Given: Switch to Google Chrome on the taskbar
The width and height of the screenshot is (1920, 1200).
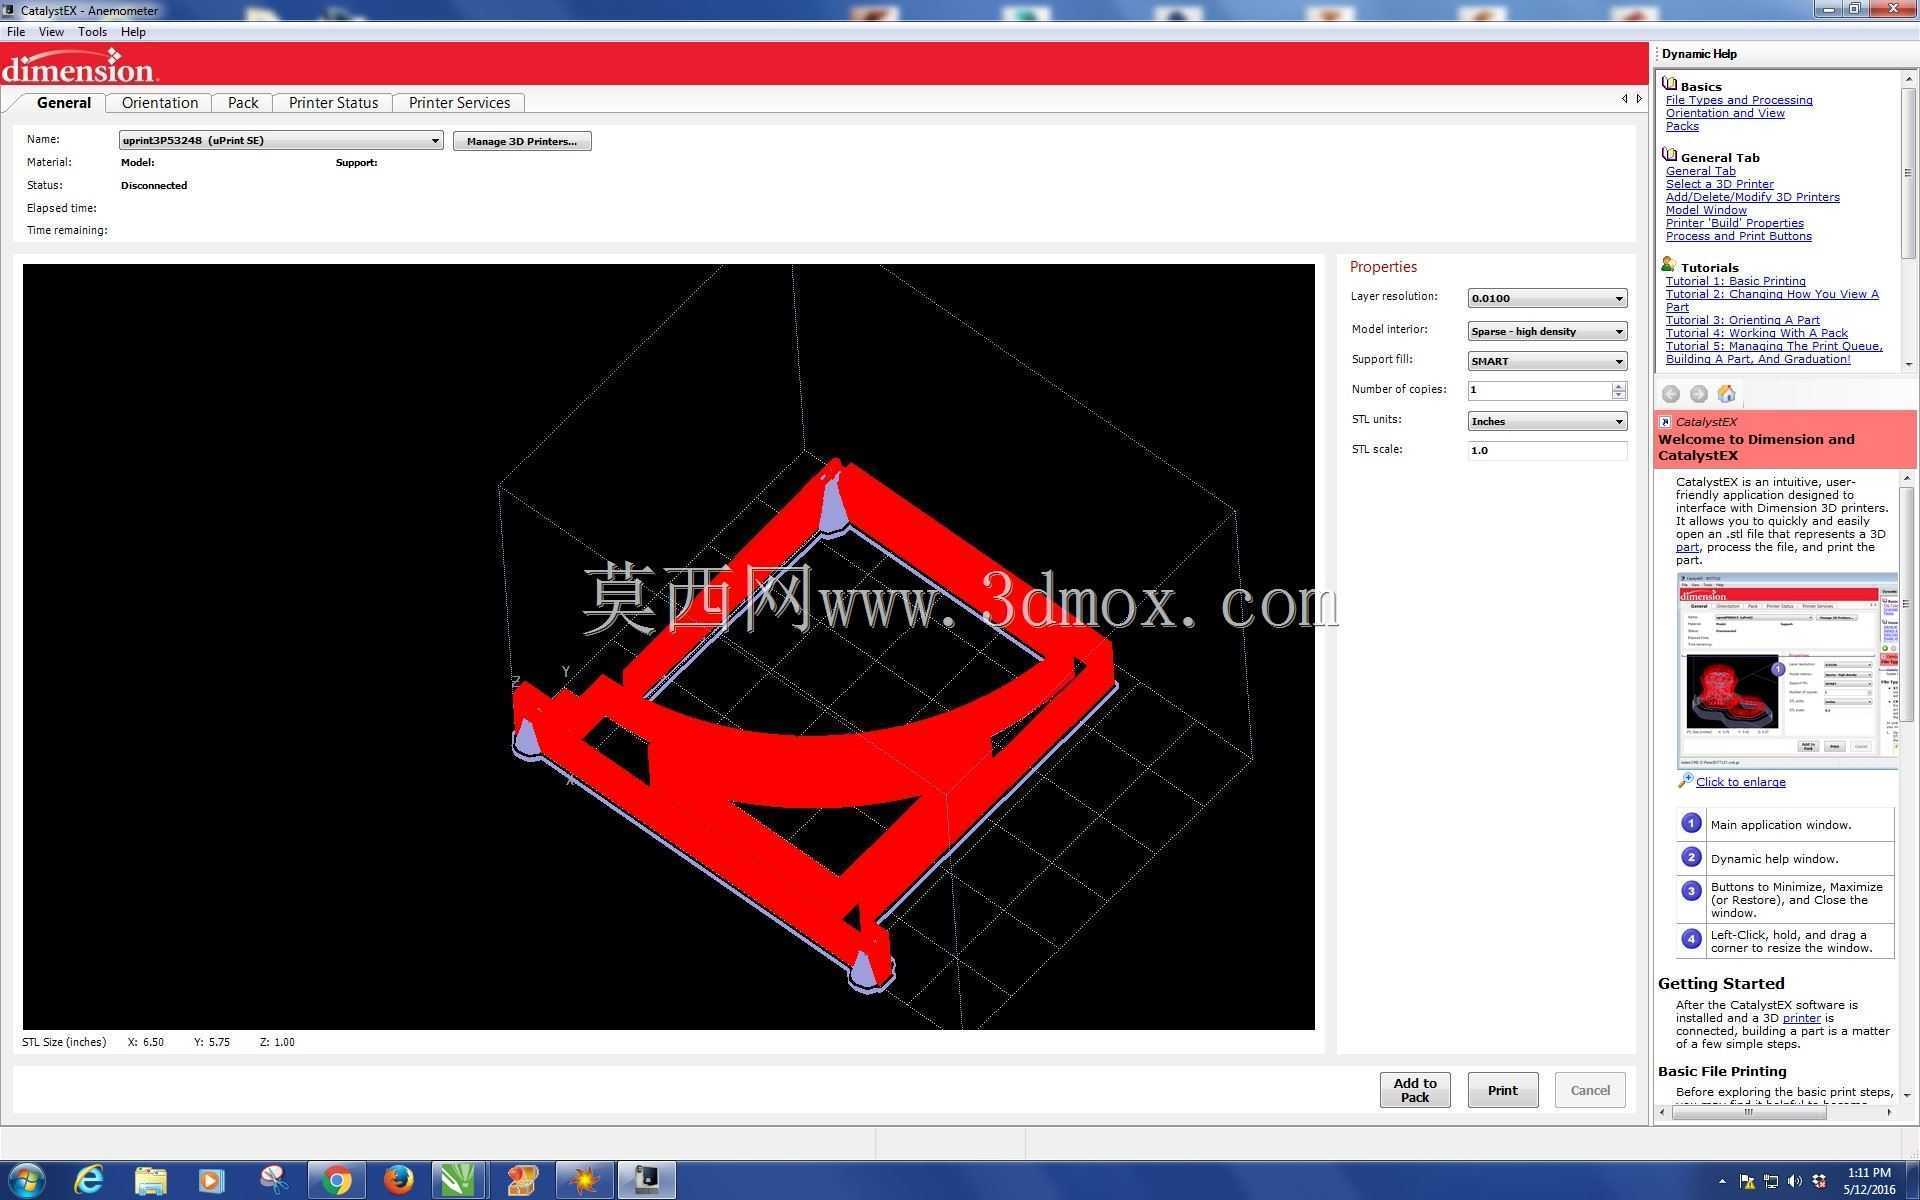Looking at the screenshot, I should pyautogui.click(x=337, y=1180).
